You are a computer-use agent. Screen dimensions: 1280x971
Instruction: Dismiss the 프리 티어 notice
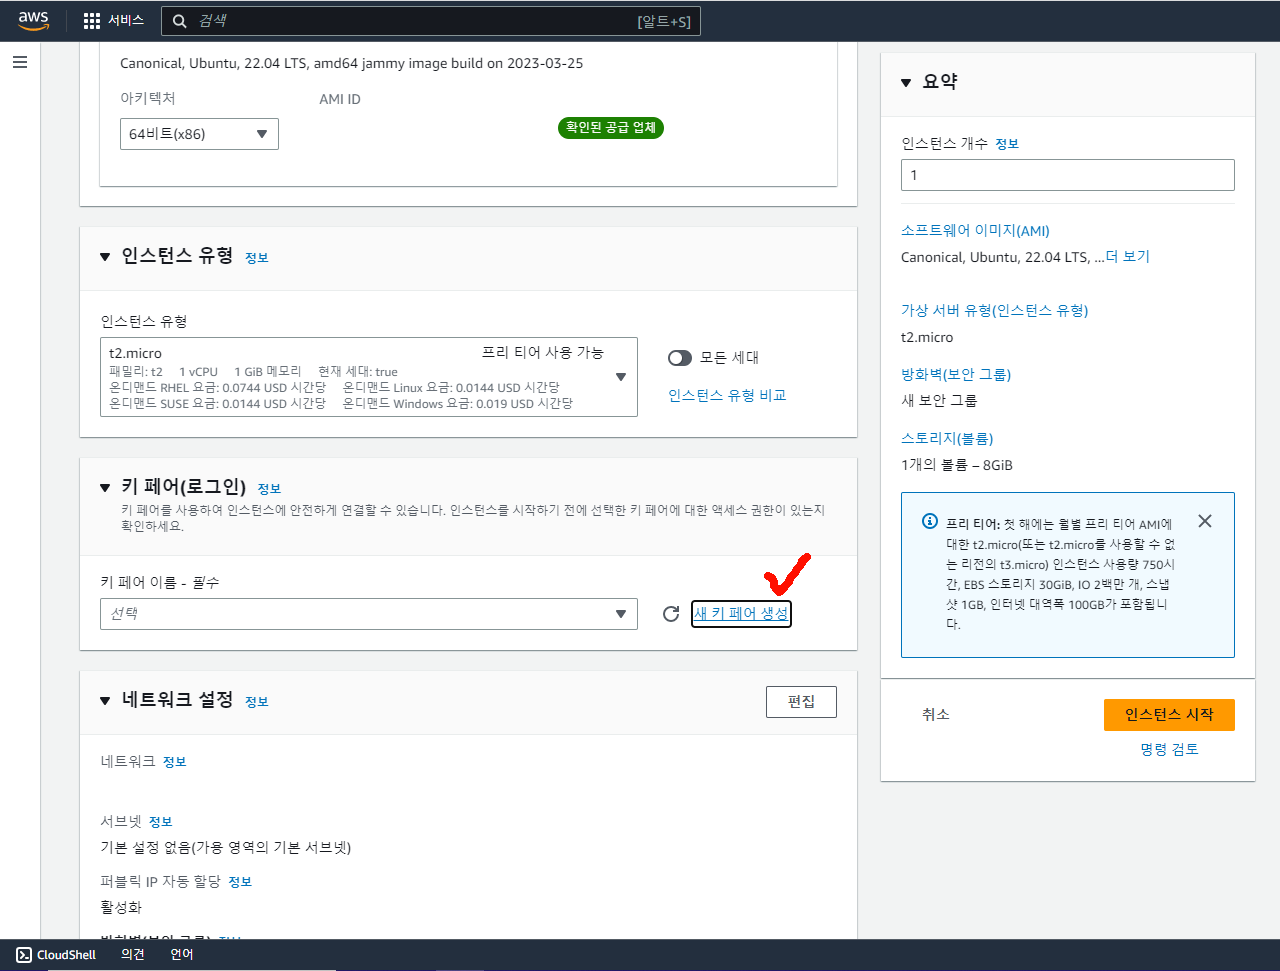(1205, 521)
